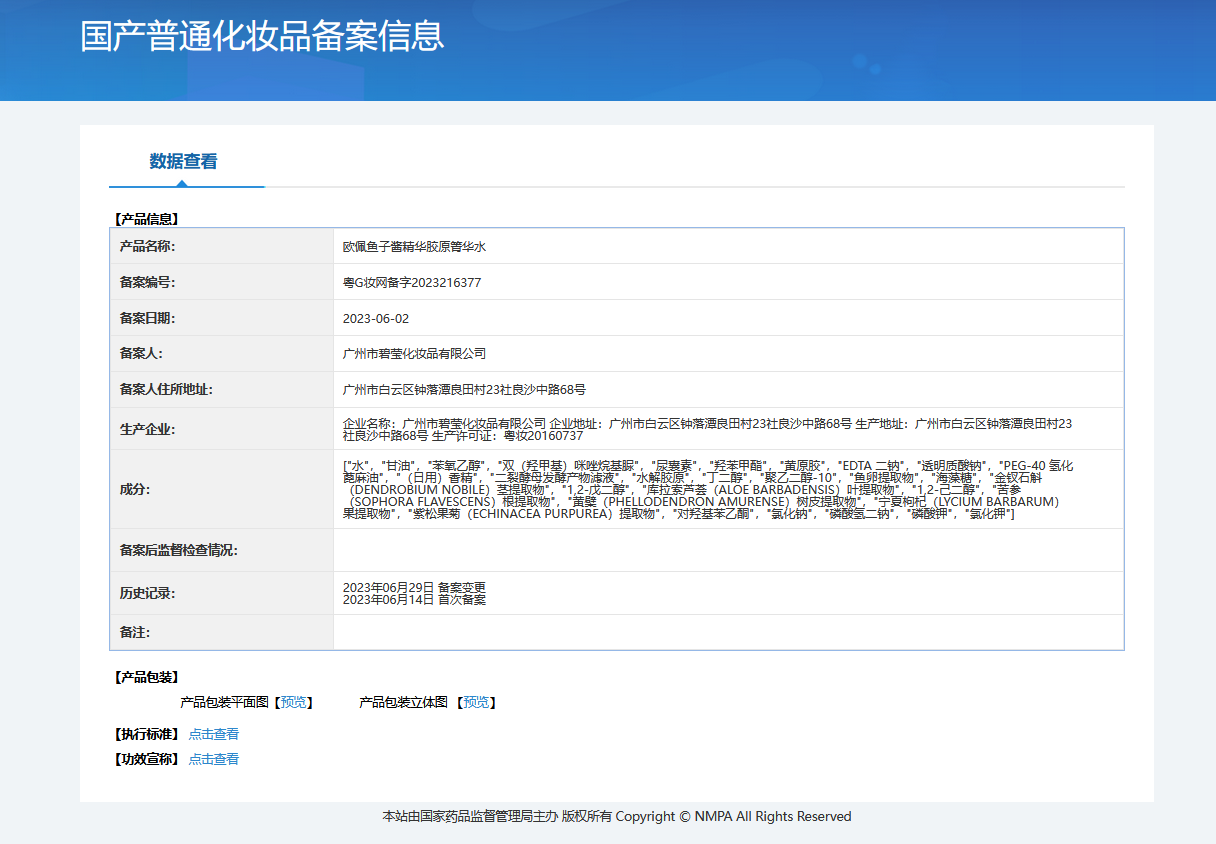The width and height of the screenshot is (1216, 844).
Task: Select the filing number 粤G妆网备字2023216377
Action: (411, 283)
